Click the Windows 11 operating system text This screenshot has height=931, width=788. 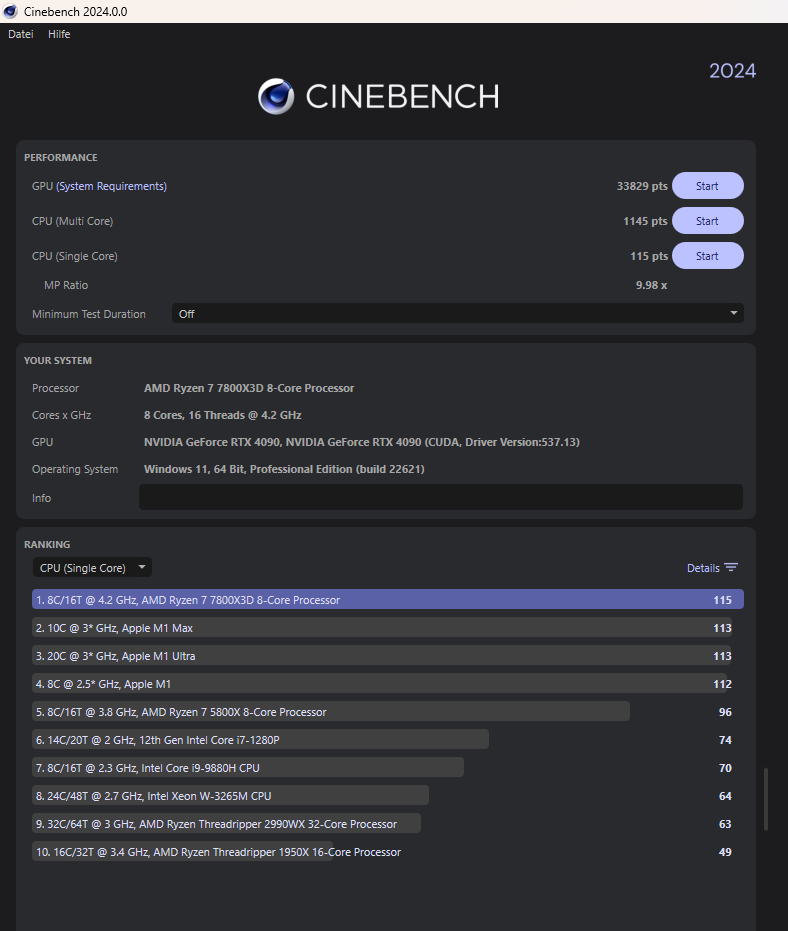(284, 469)
